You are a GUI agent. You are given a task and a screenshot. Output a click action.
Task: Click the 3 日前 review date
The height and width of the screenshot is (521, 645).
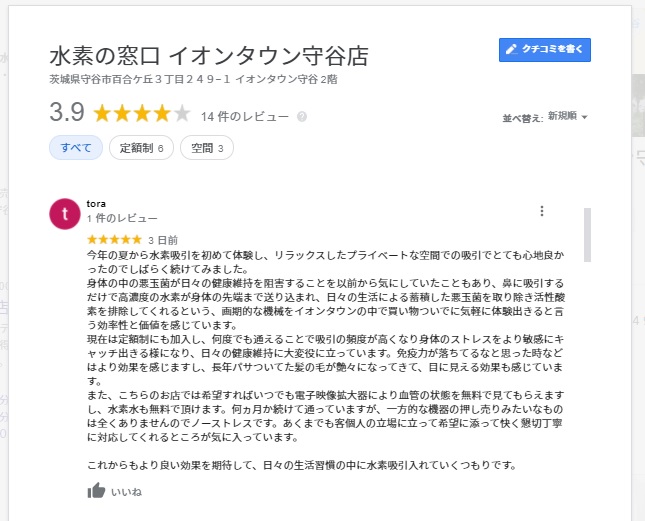162,240
